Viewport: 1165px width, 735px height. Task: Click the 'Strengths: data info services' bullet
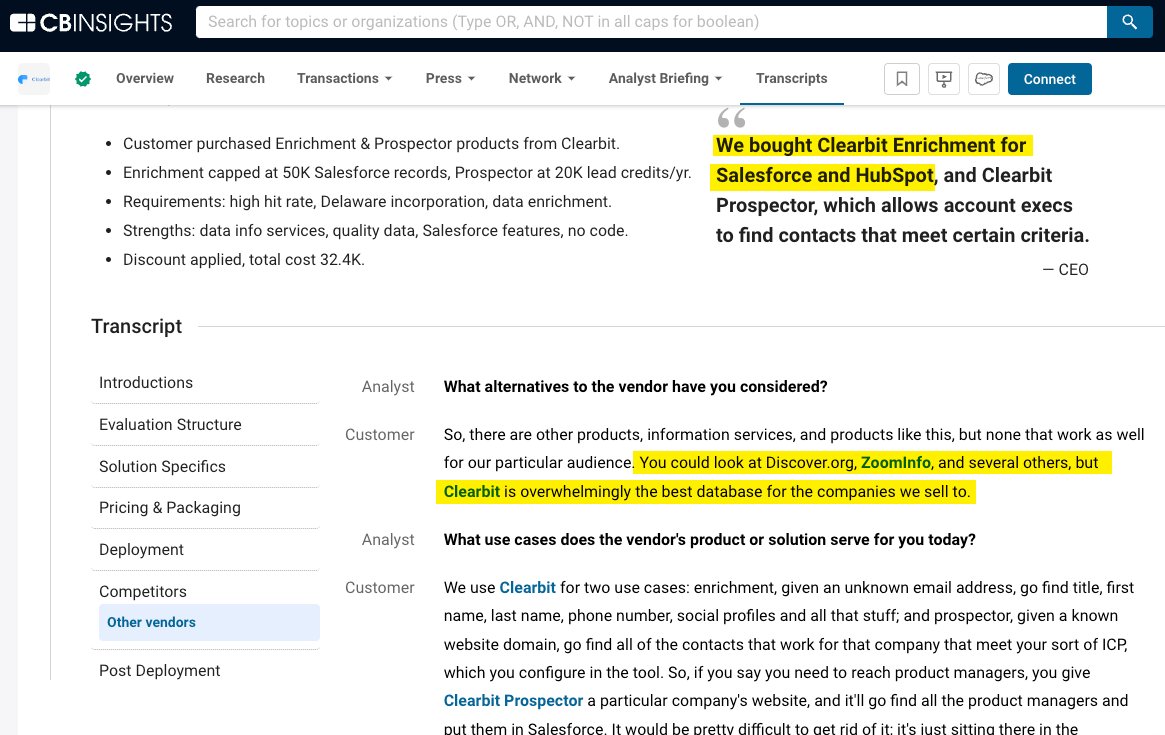click(x=375, y=230)
